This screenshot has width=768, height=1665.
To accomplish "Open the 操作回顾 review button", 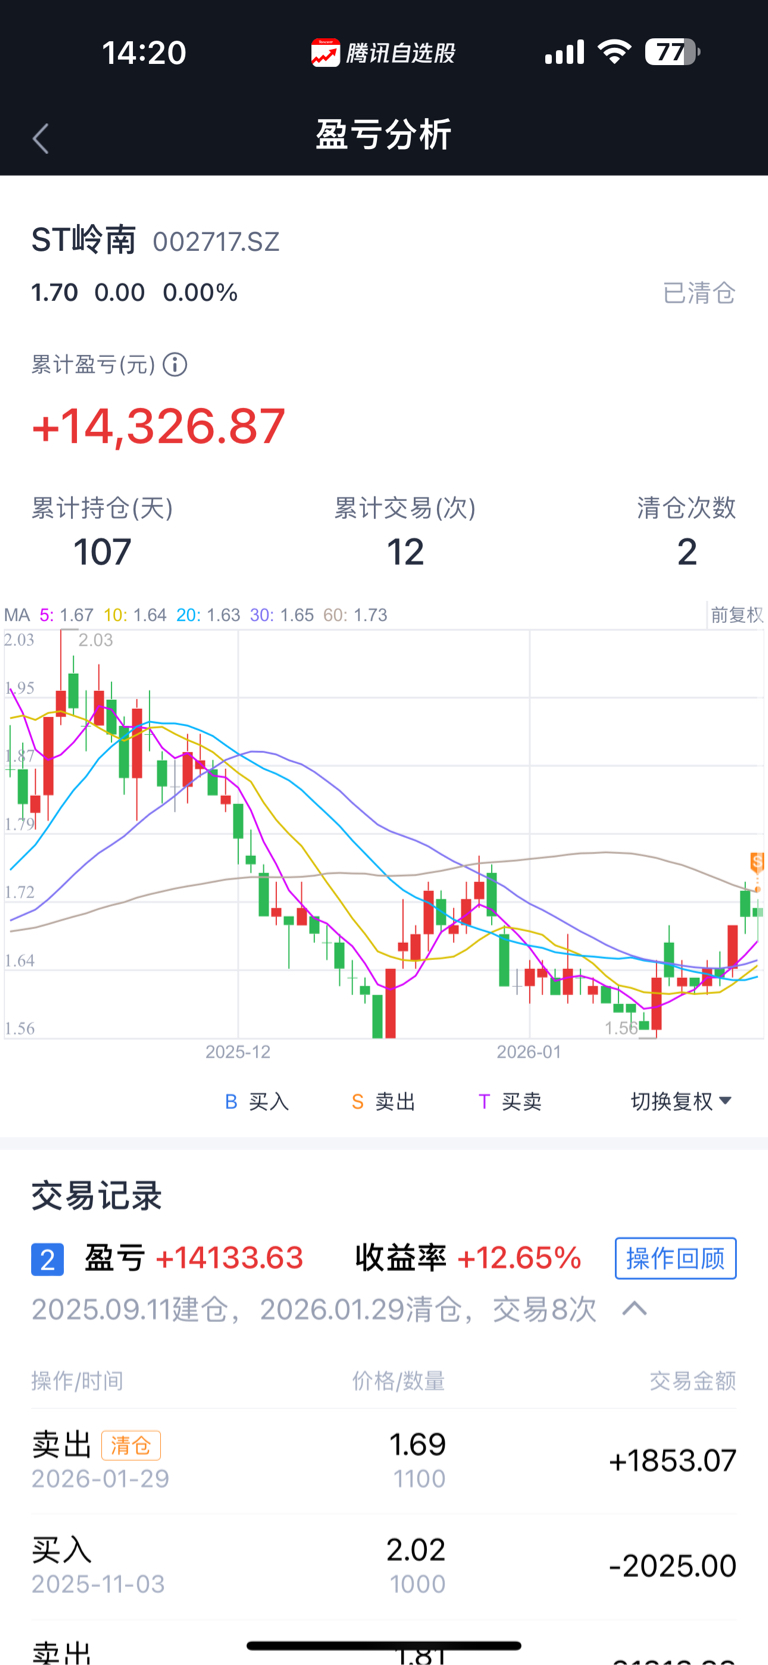I will (675, 1258).
